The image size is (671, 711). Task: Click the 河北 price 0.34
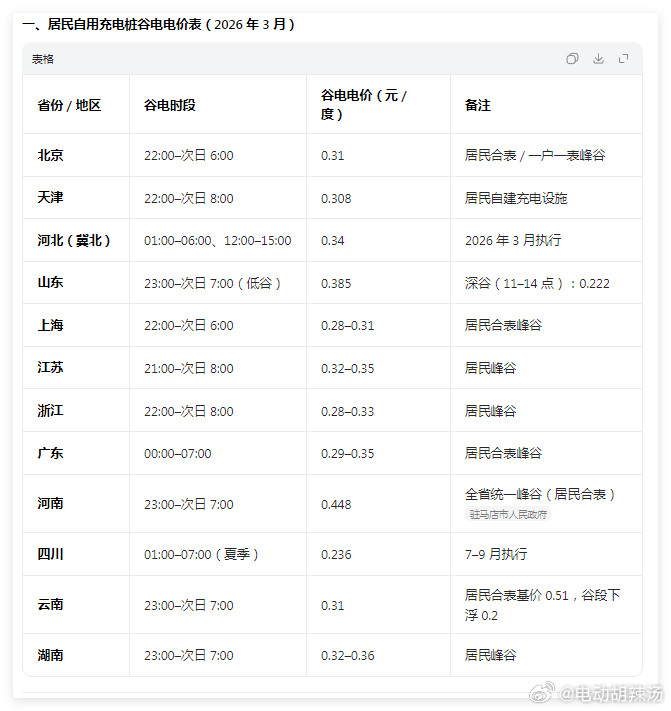click(332, 241)
